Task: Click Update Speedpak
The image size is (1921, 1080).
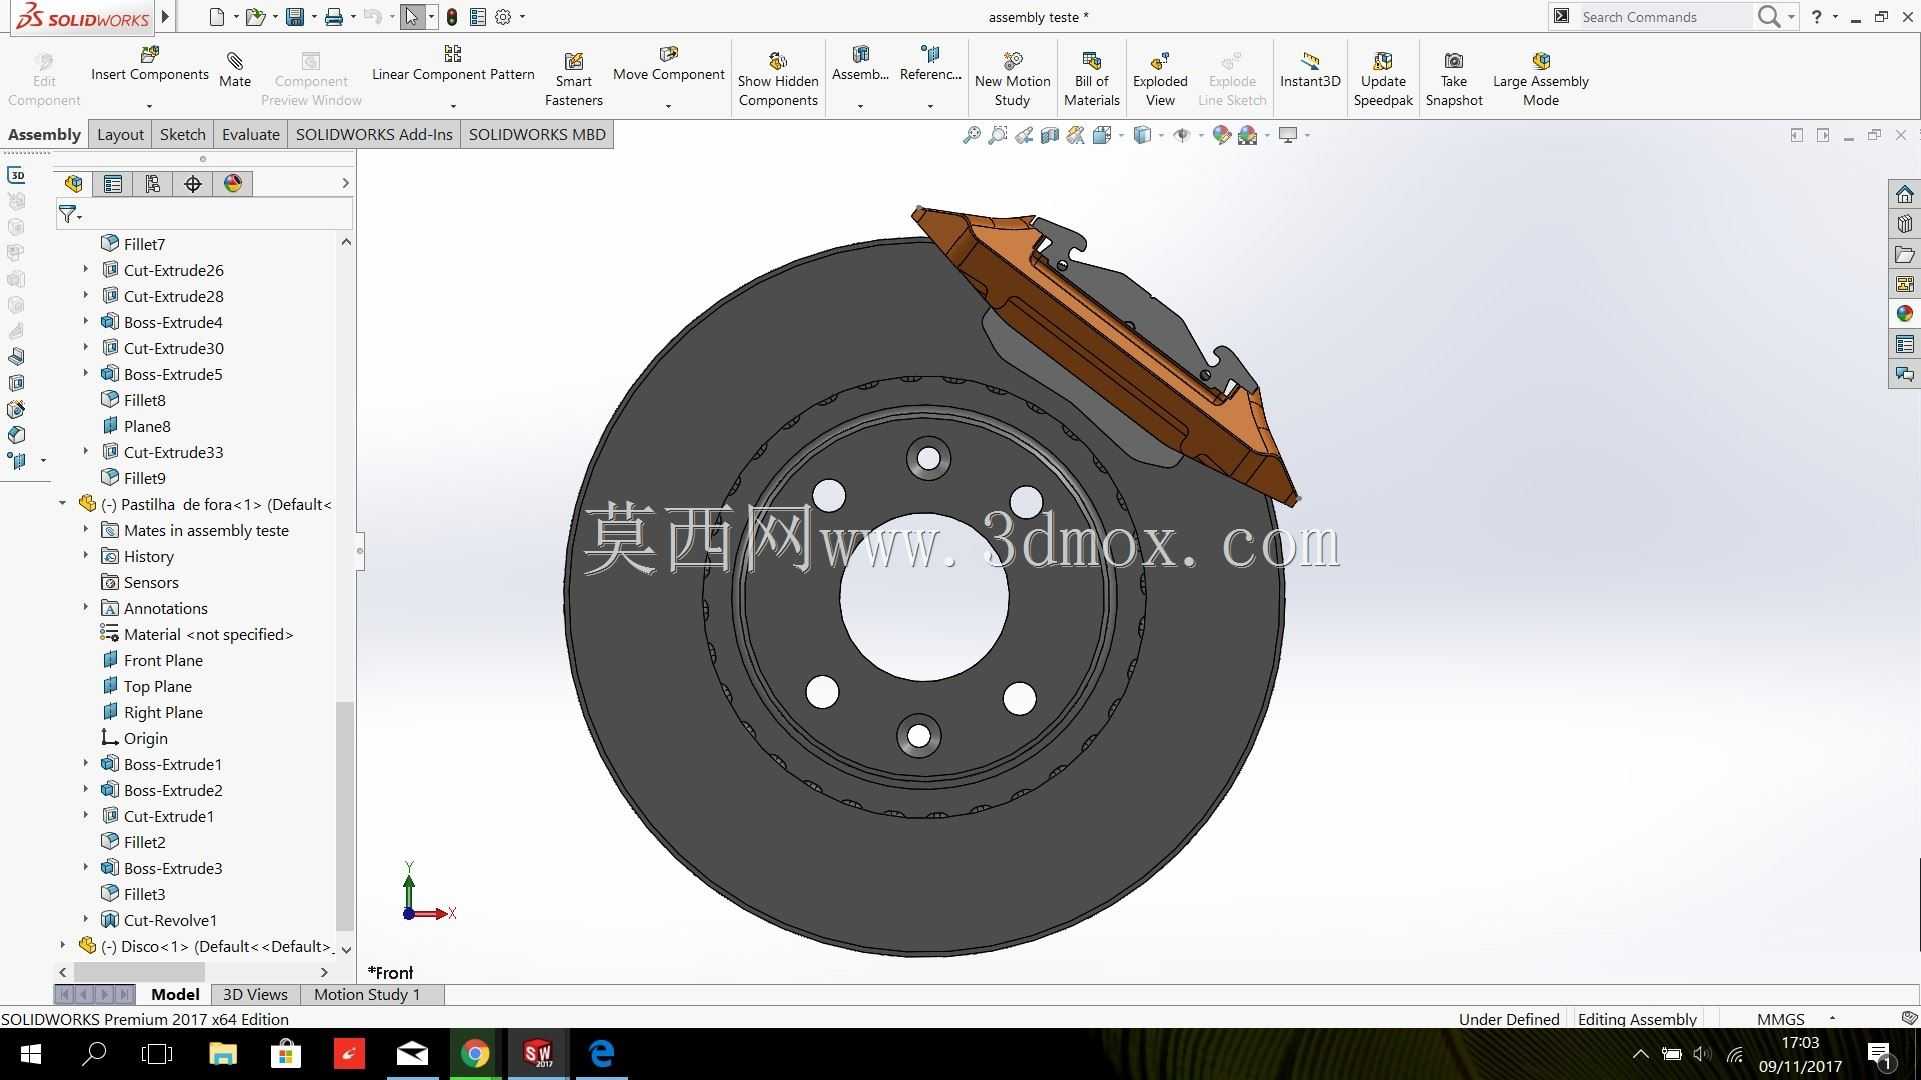Action: (1383, 80)
